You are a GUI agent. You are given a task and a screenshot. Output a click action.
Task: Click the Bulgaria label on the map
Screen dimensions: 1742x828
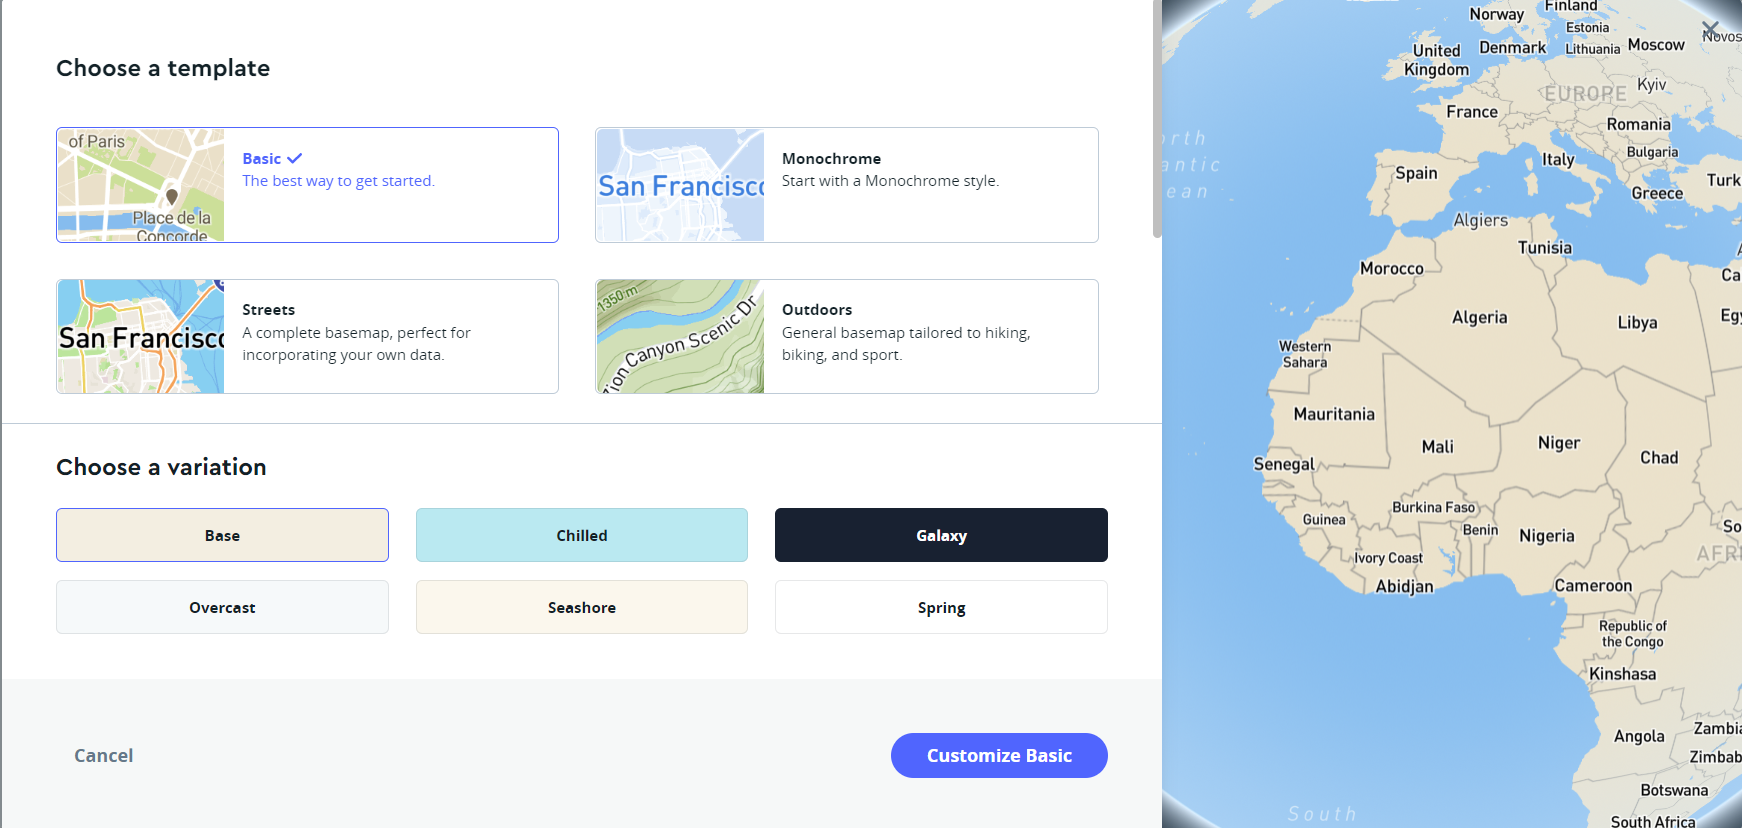(1652, 152)
